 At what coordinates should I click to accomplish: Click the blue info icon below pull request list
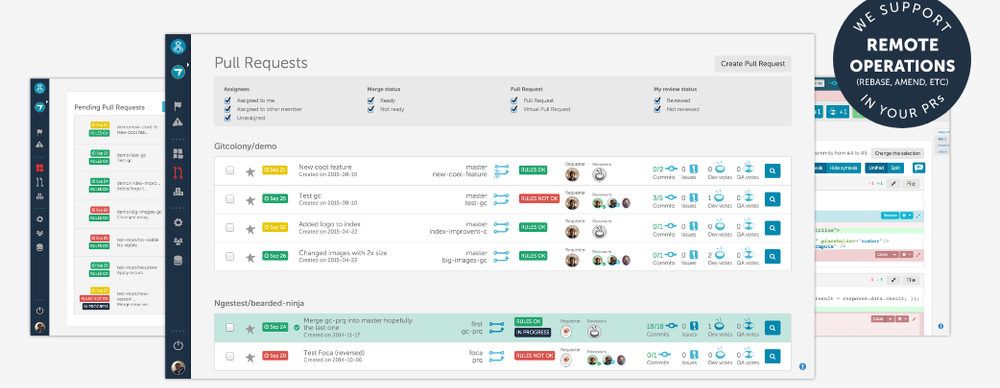[802, 366]
